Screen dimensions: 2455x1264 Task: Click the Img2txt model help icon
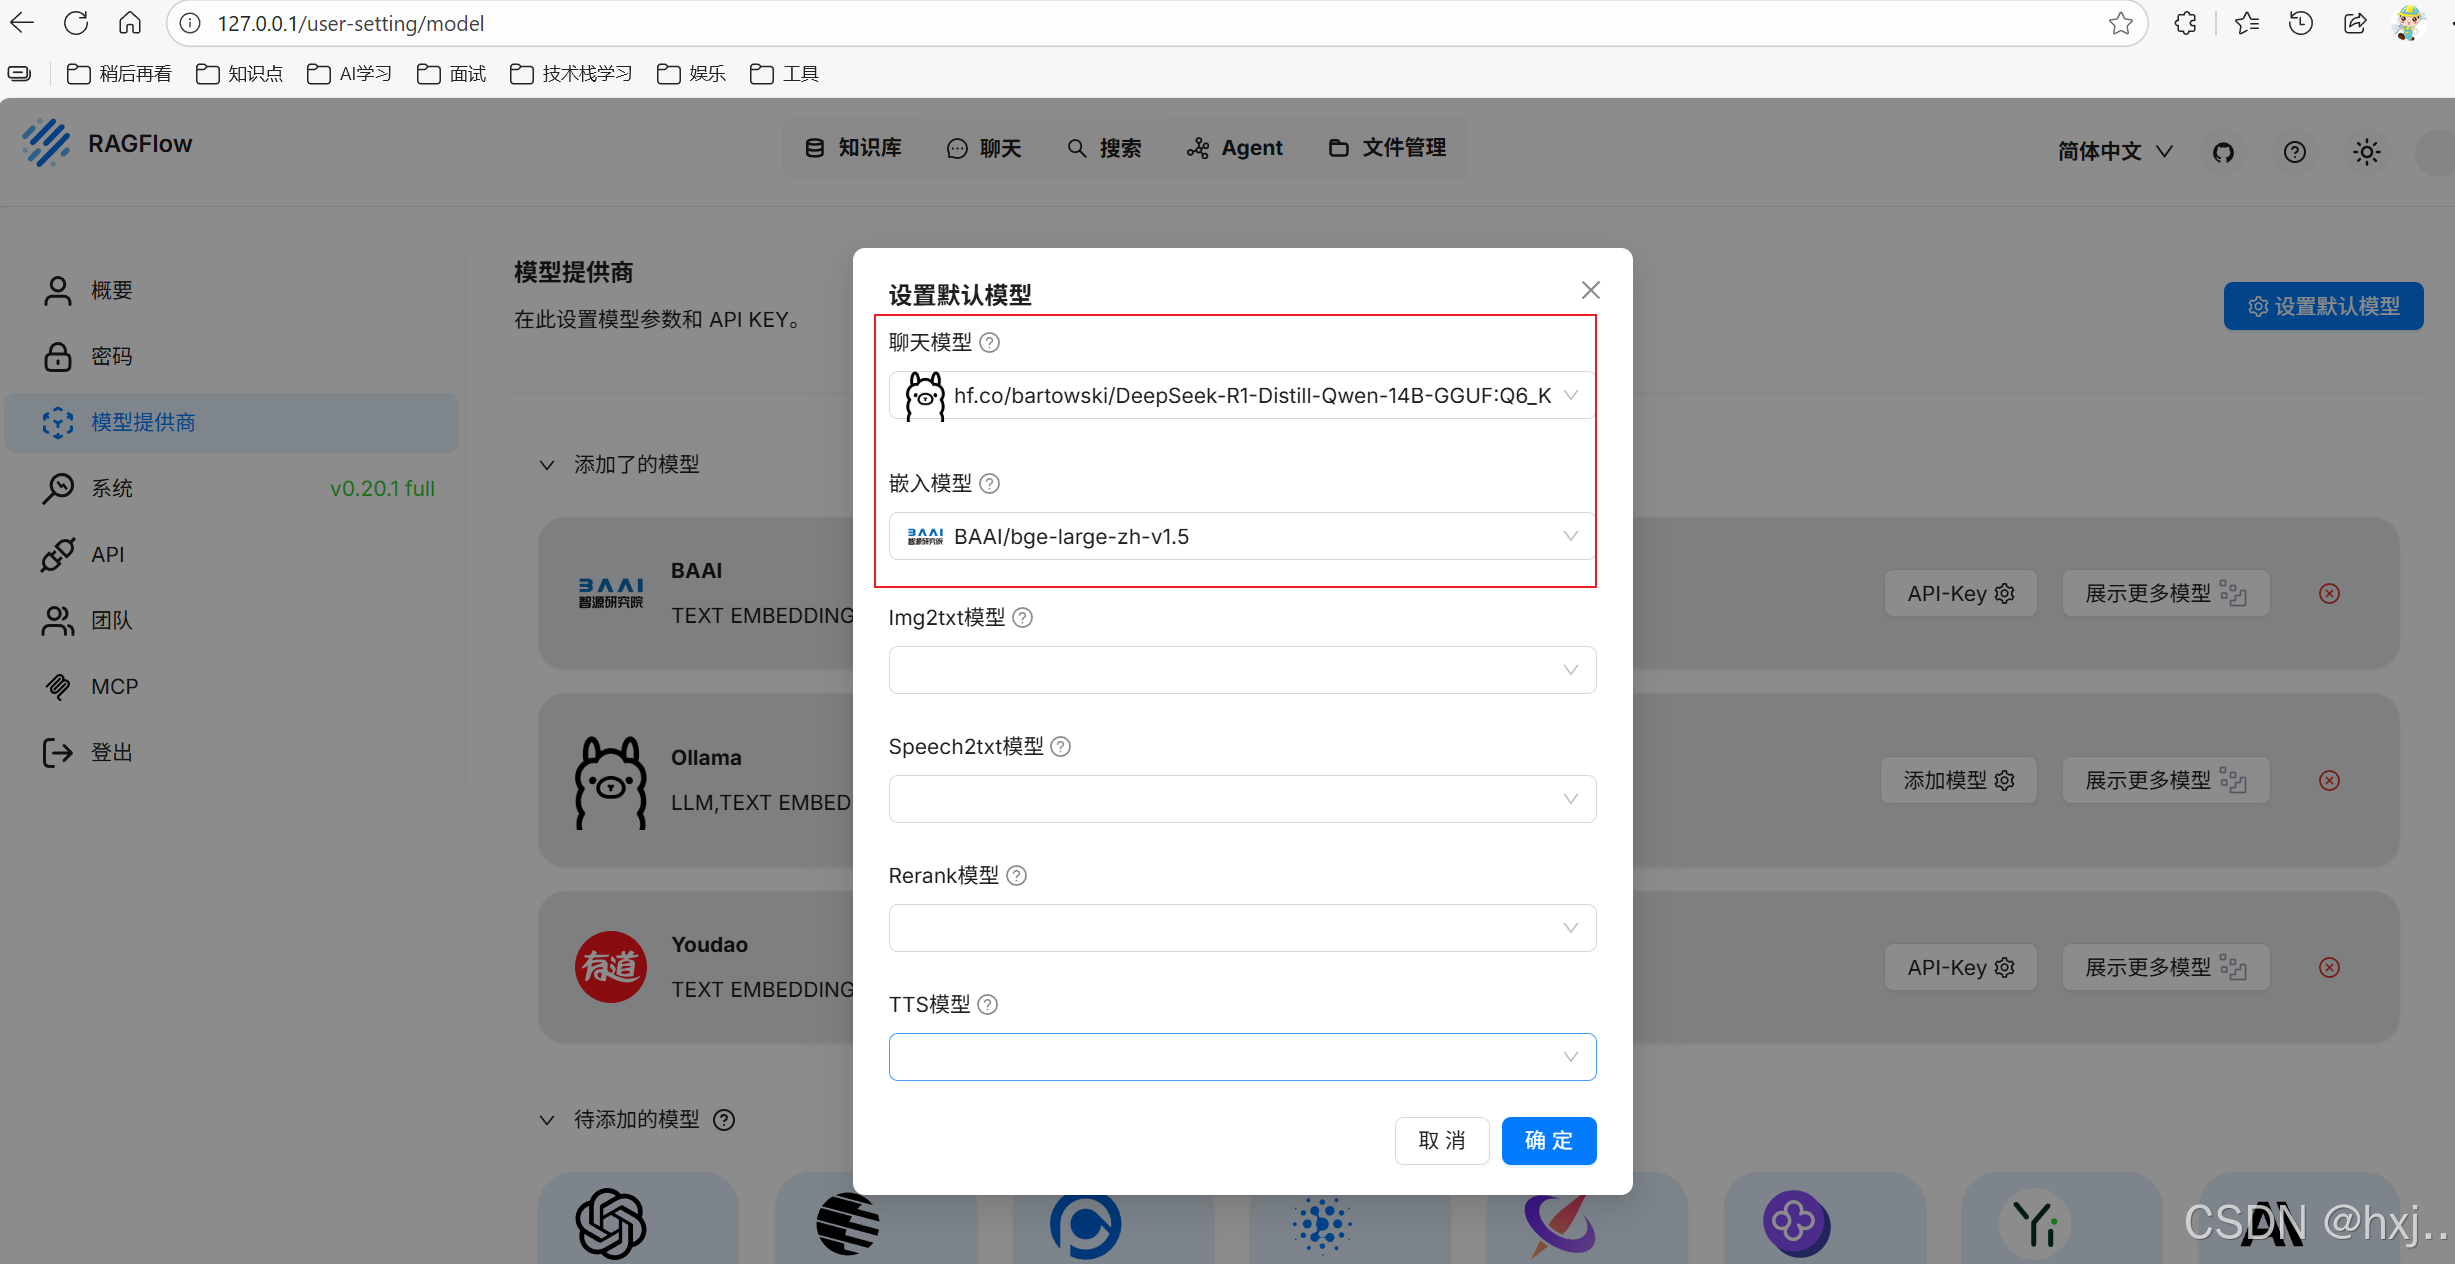[x=1022, y=618]
